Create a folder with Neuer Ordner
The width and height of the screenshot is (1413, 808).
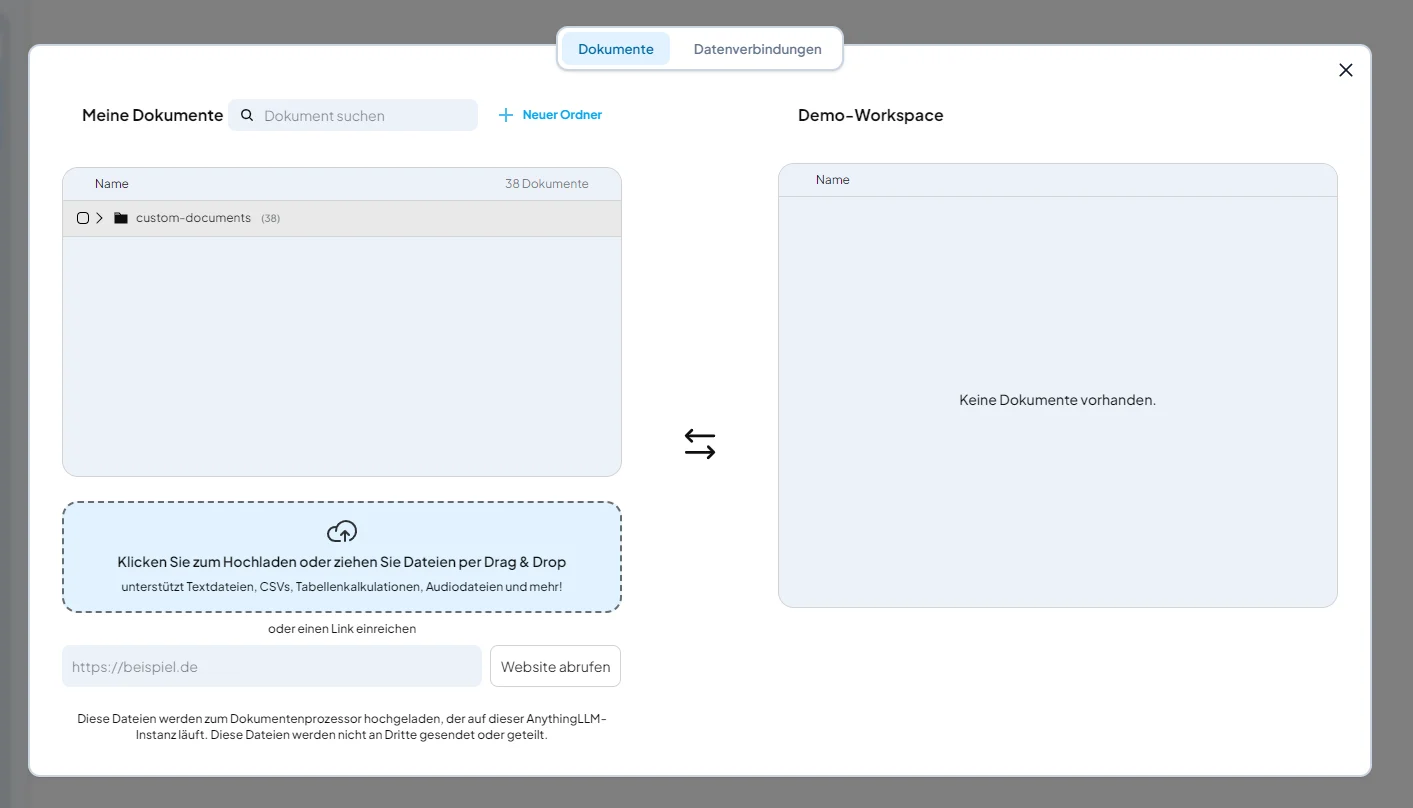point(550,115)
